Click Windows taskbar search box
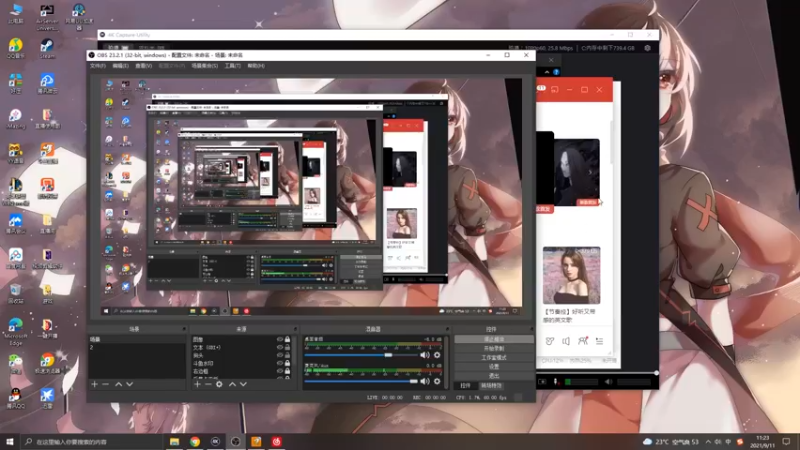The image size is (800, 450). point(92,441)
